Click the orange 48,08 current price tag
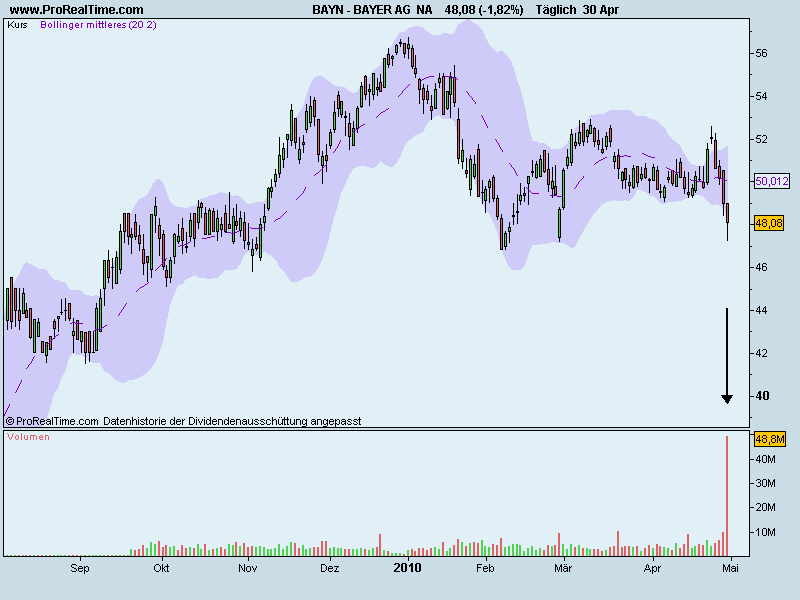 click(770, 223)
